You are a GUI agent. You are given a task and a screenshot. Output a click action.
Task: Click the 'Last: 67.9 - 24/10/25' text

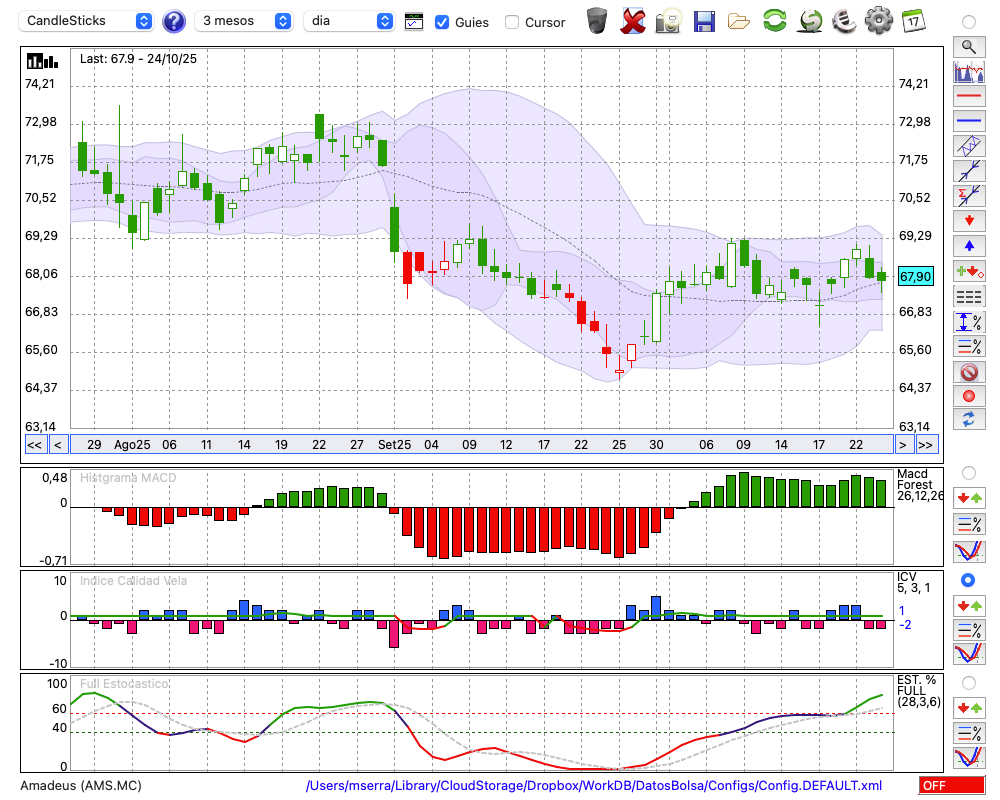point(138,59)
